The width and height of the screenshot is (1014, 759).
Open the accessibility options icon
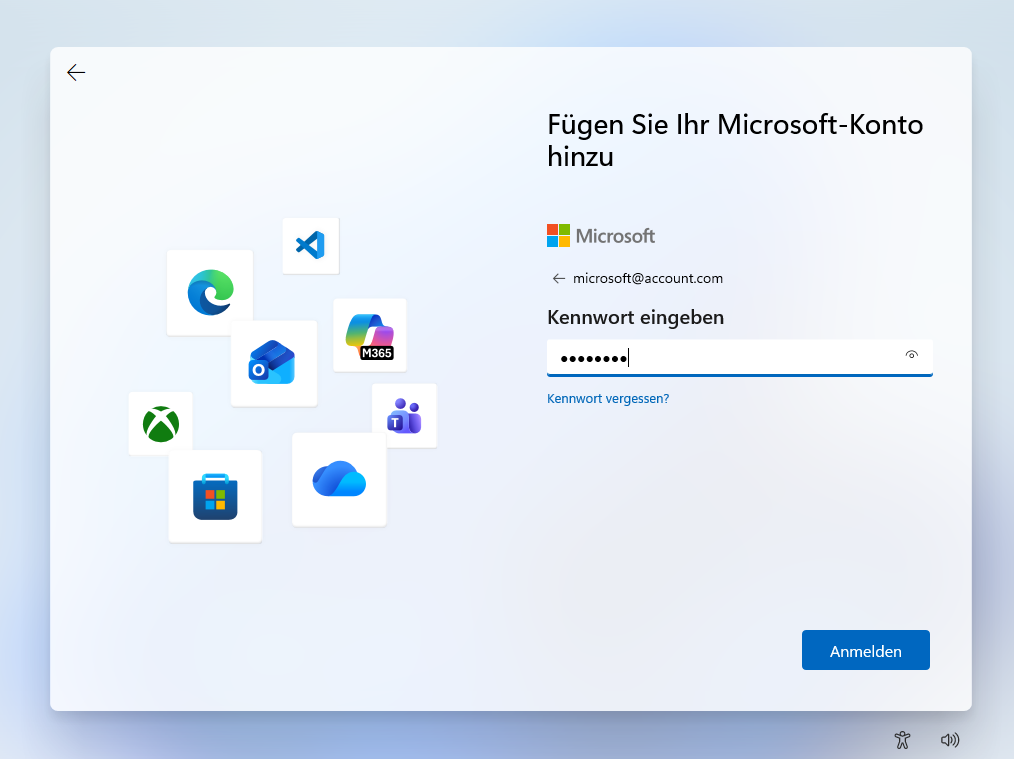pos(901,740)
